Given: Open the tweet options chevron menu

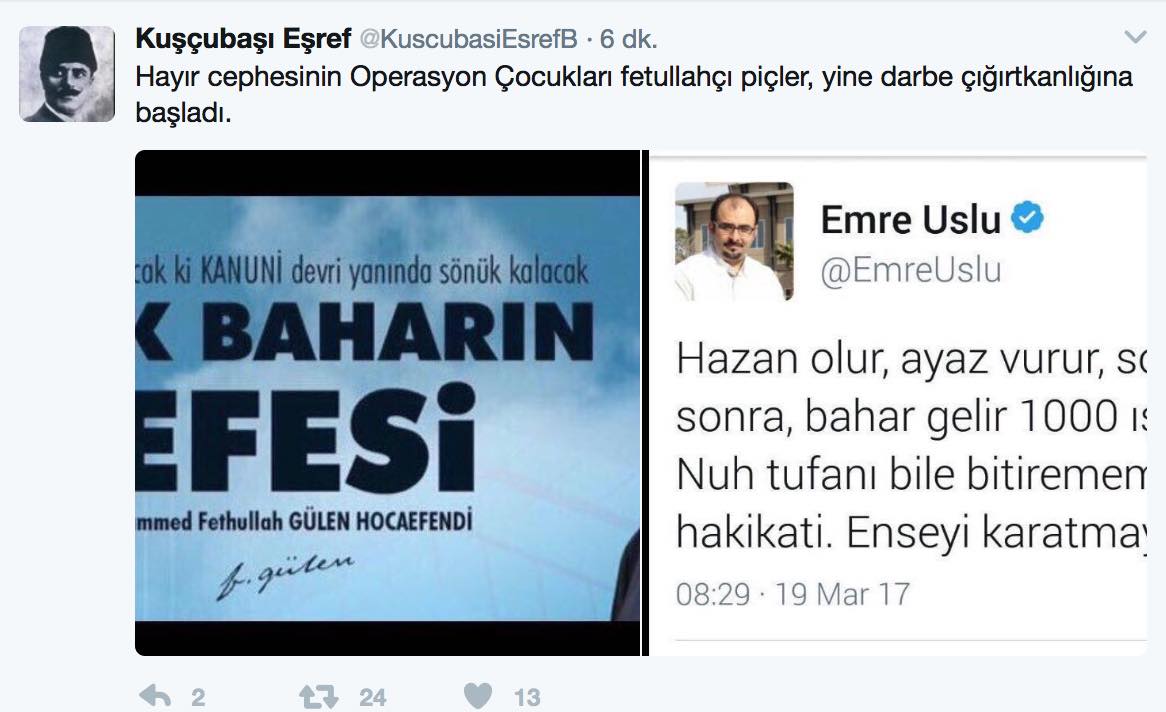Looking at the screenshot, I should pos(1135,36).
